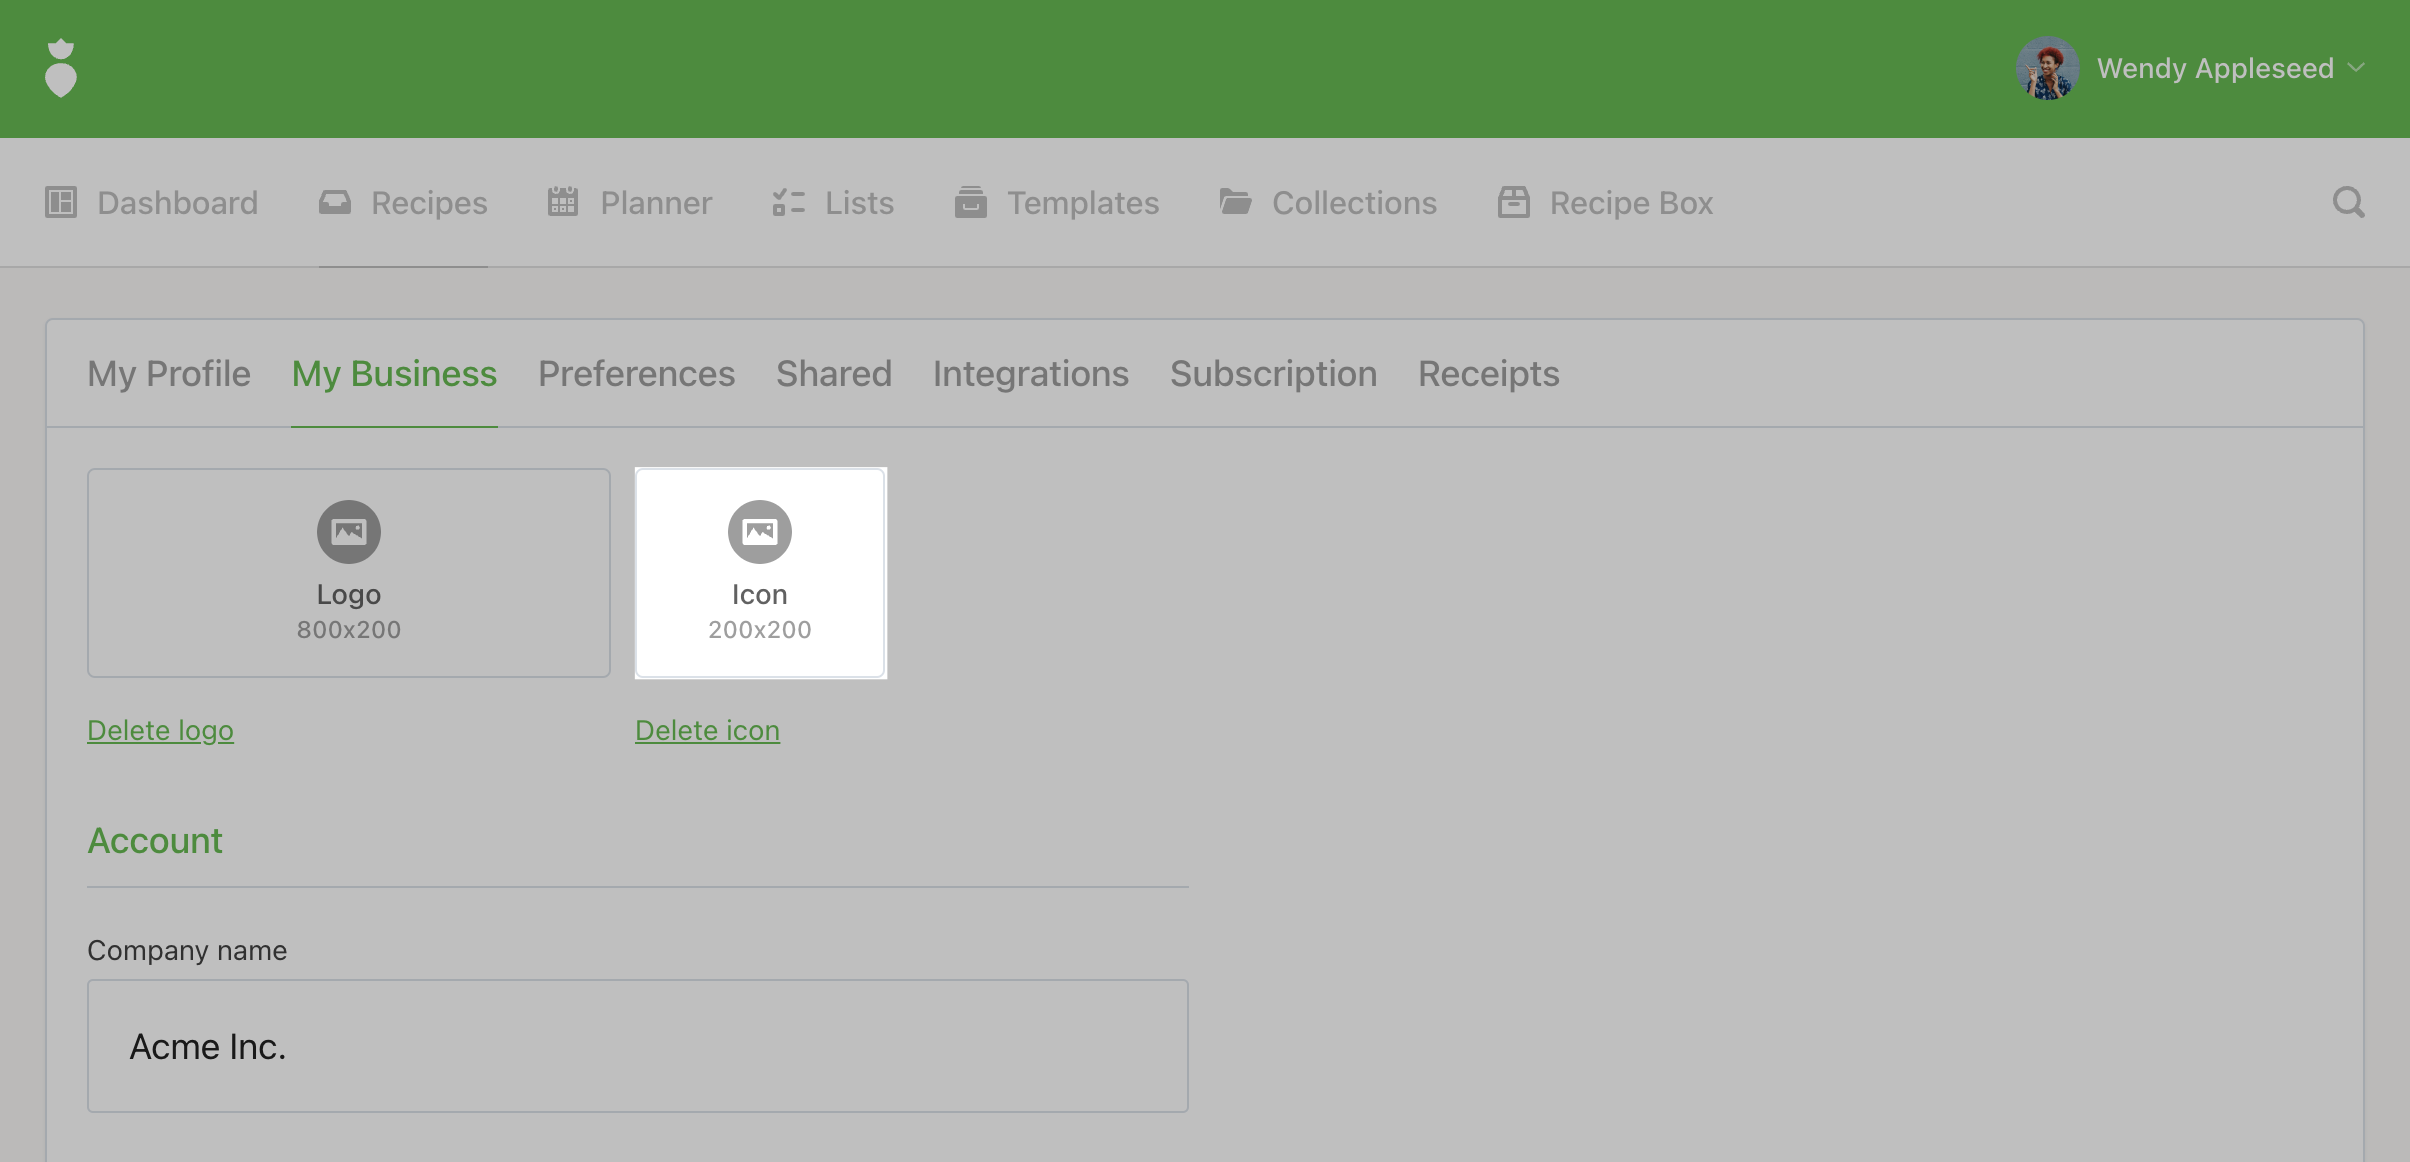Click the app logo in the header

(61, 68)
